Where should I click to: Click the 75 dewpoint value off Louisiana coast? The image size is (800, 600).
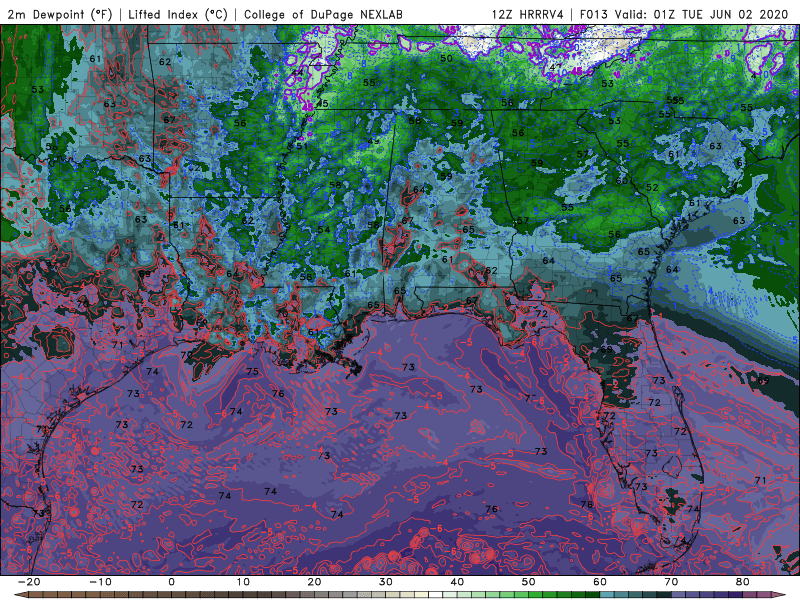coord(253,371)
